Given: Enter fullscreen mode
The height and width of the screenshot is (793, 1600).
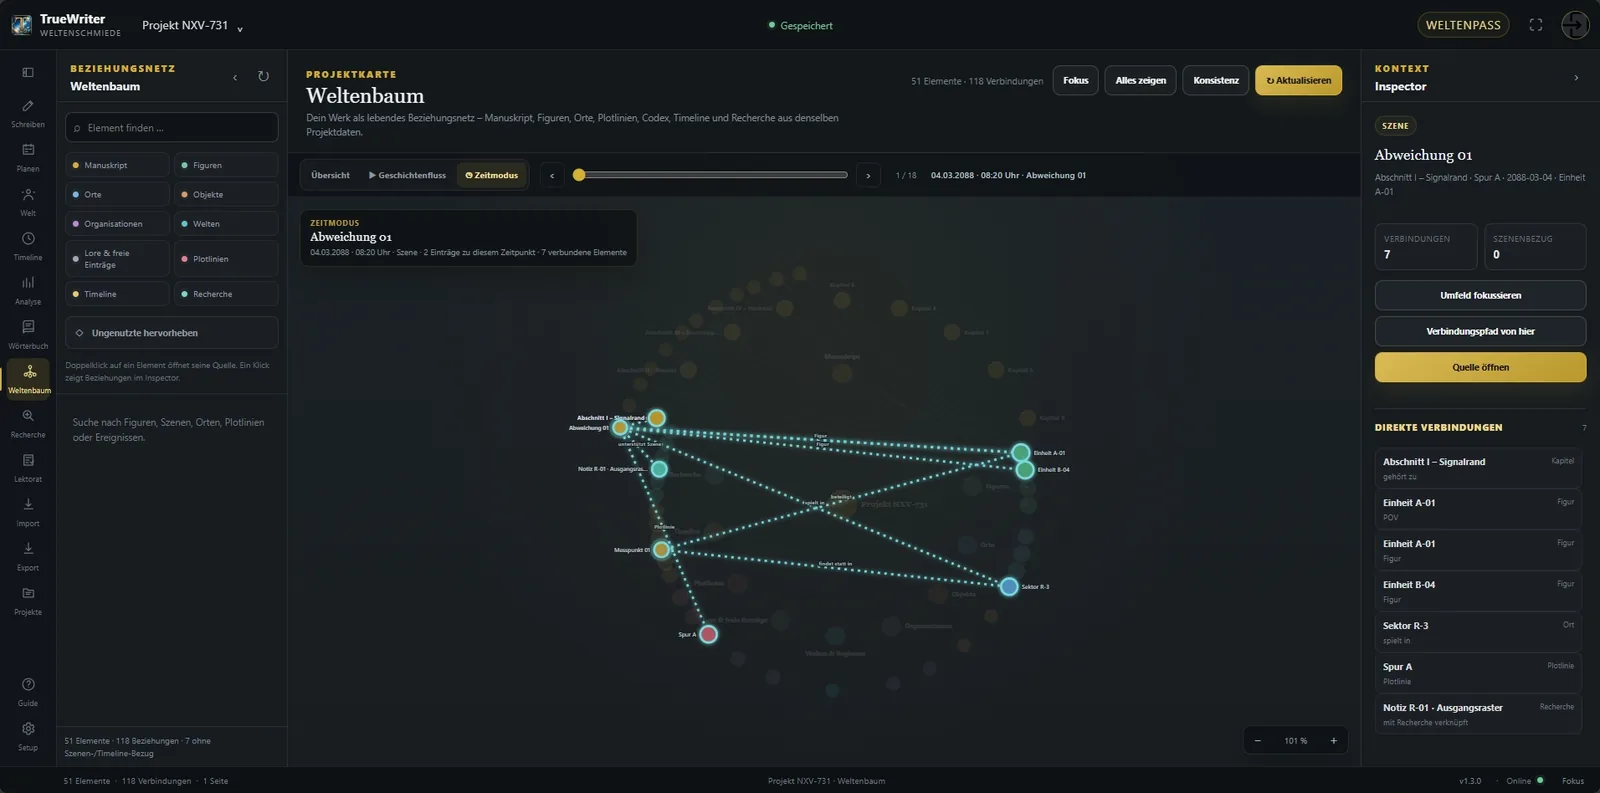Looking at the screenshot, I should 1536,25.
